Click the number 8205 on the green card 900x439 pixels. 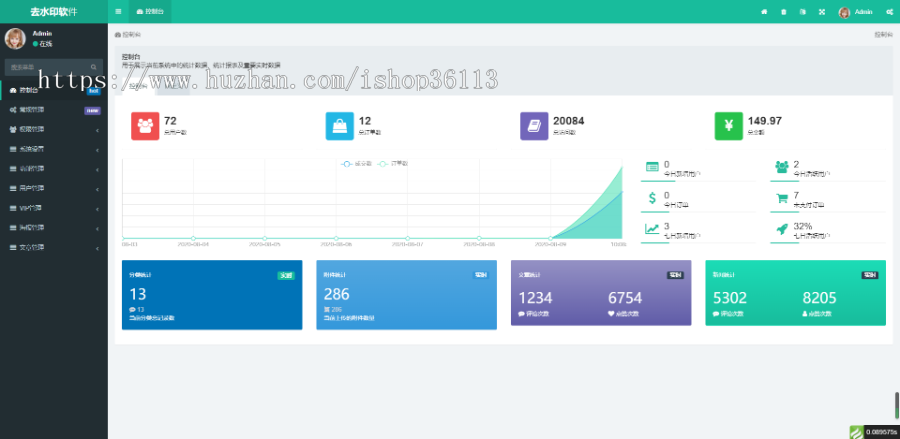tap(819, 298)
